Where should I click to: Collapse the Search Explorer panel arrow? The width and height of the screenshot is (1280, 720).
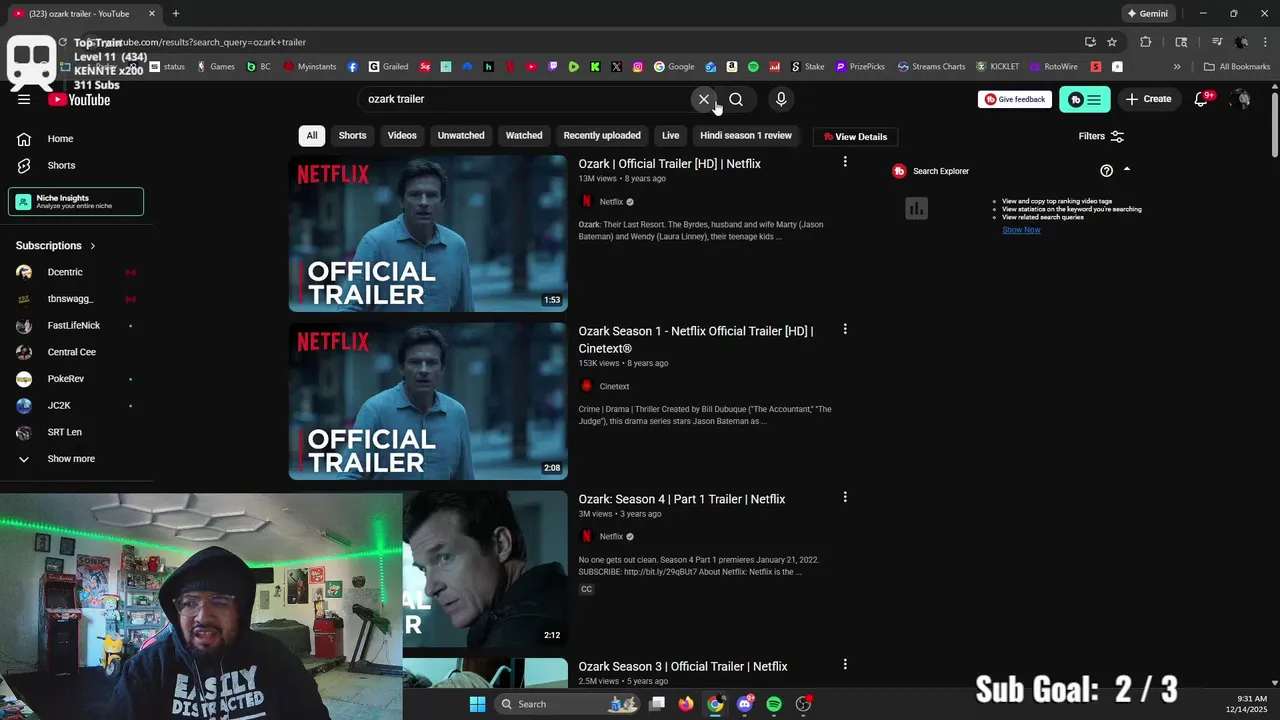click(1127, 170)
